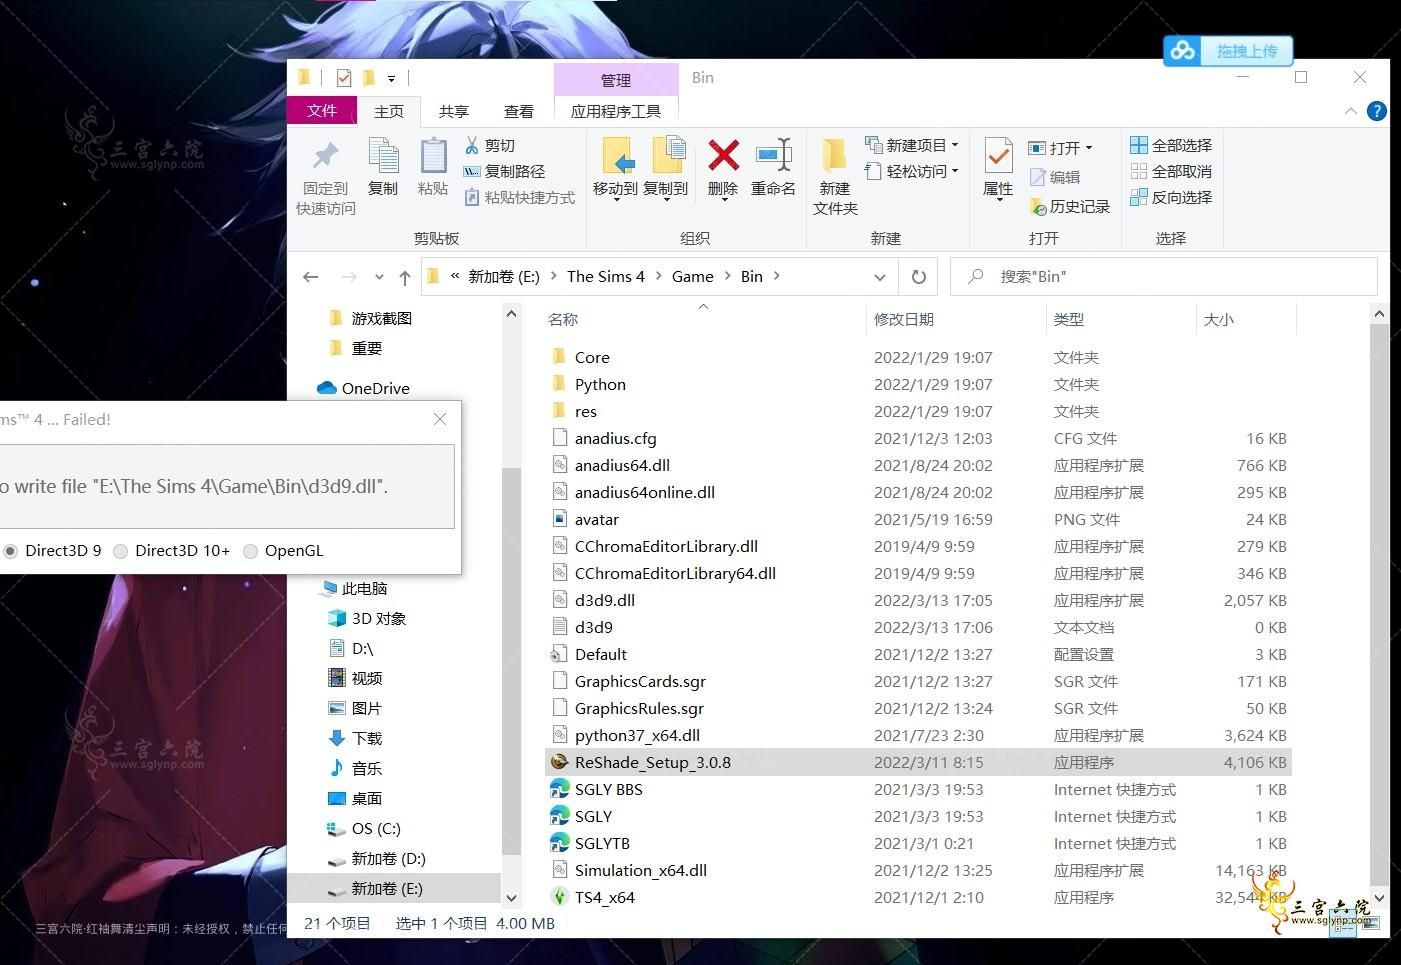Viewport: 1401px width, 965px height.
Task: Click the Move to (移动到) icon
Action: (616, 156)
